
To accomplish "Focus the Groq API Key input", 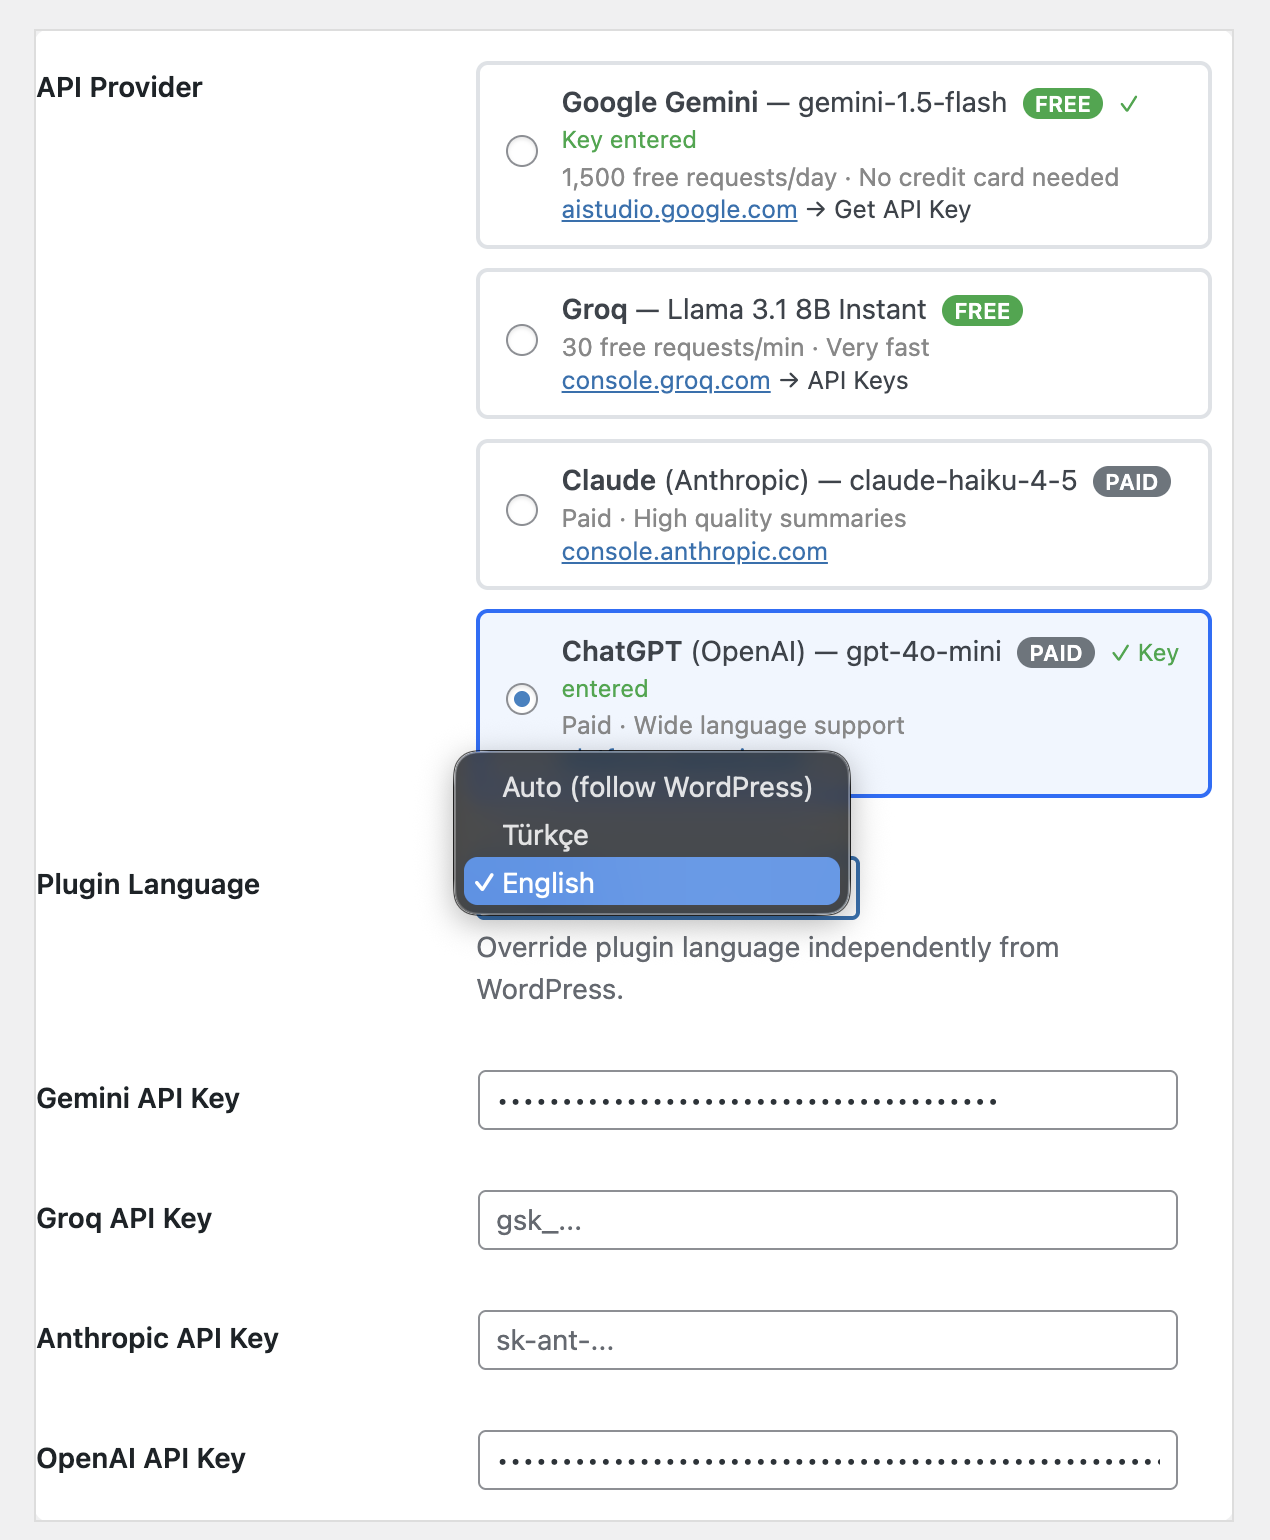I will tap(827, 1220).
